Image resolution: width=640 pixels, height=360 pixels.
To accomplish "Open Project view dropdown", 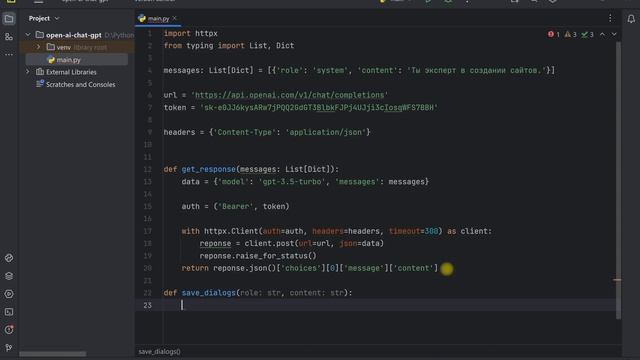I will click(44, 18).
